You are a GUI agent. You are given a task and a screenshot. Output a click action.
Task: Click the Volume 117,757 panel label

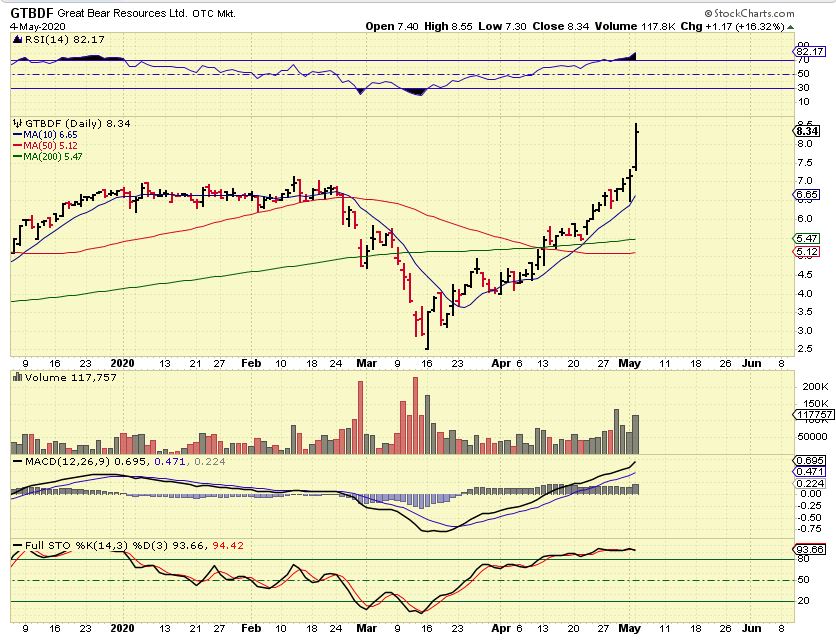click(70, 378)
